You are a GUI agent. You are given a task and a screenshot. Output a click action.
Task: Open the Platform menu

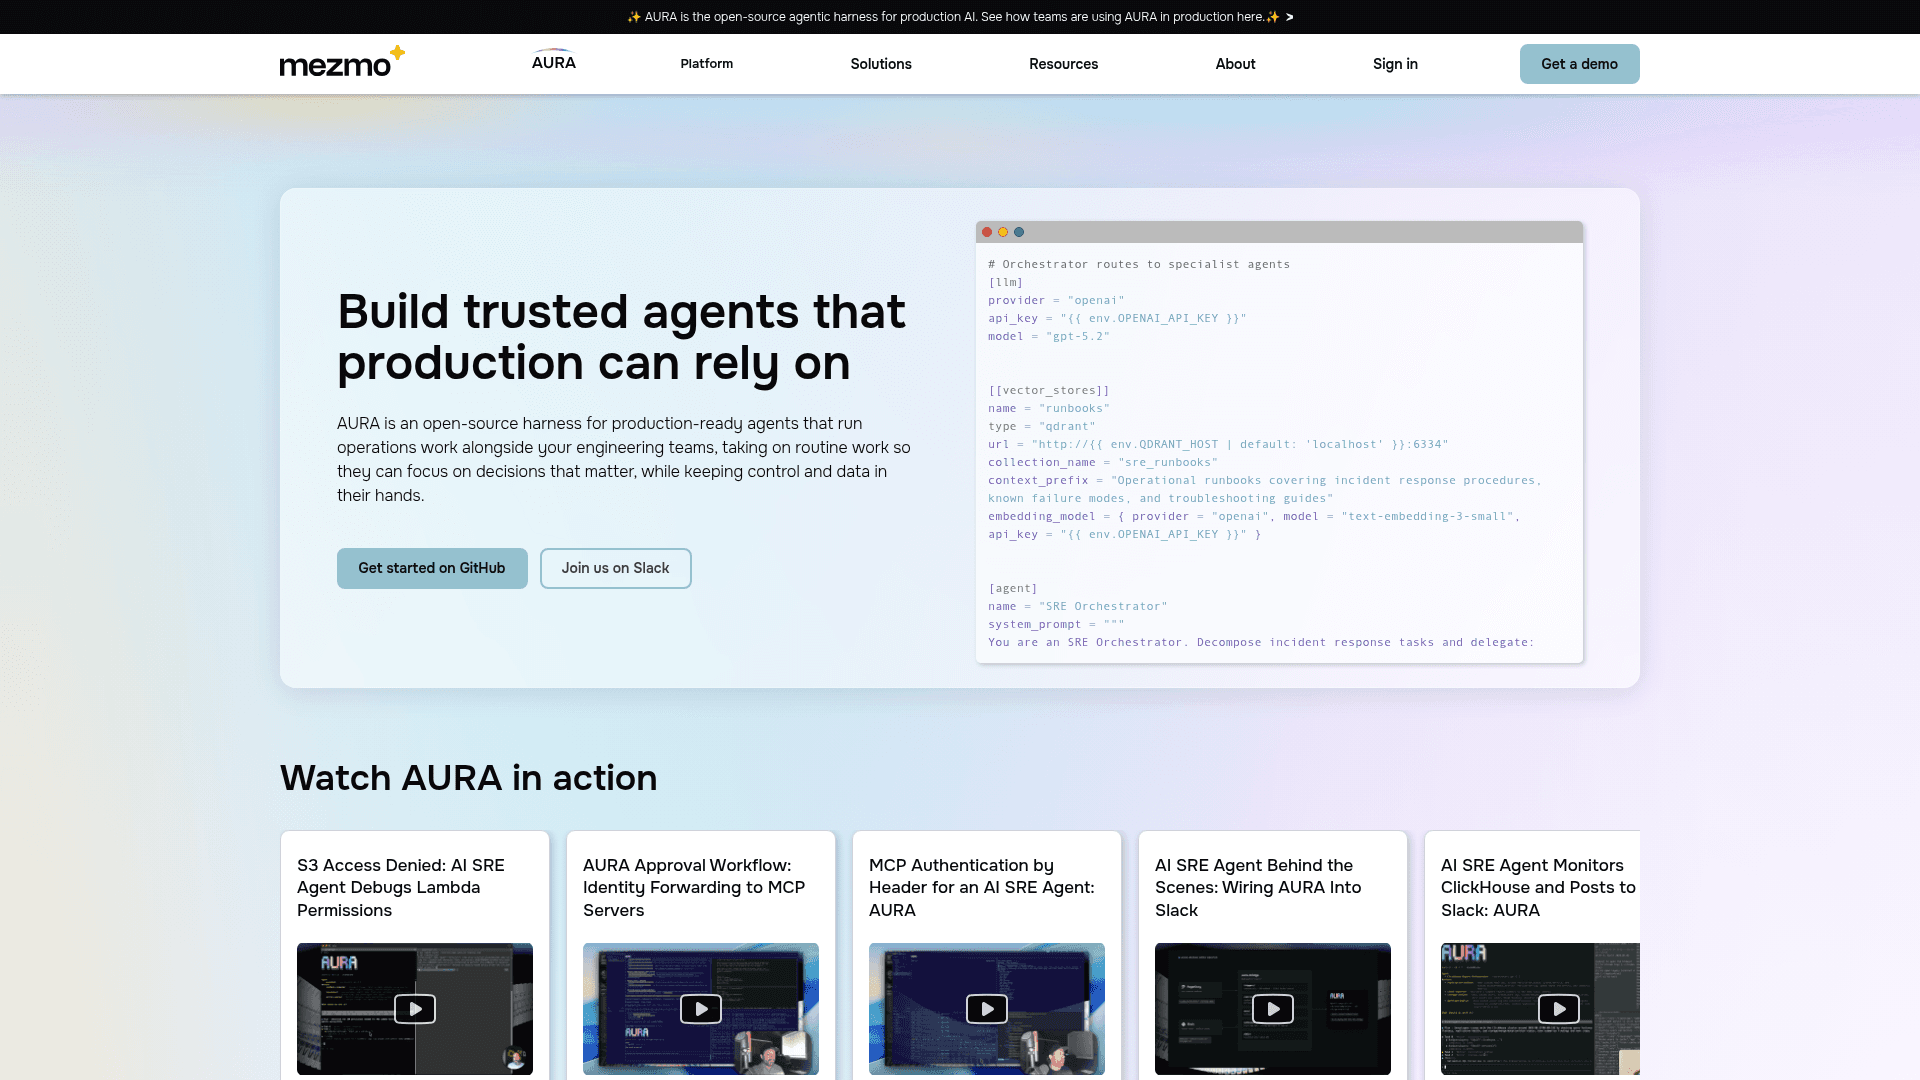[x=707, y=64]
